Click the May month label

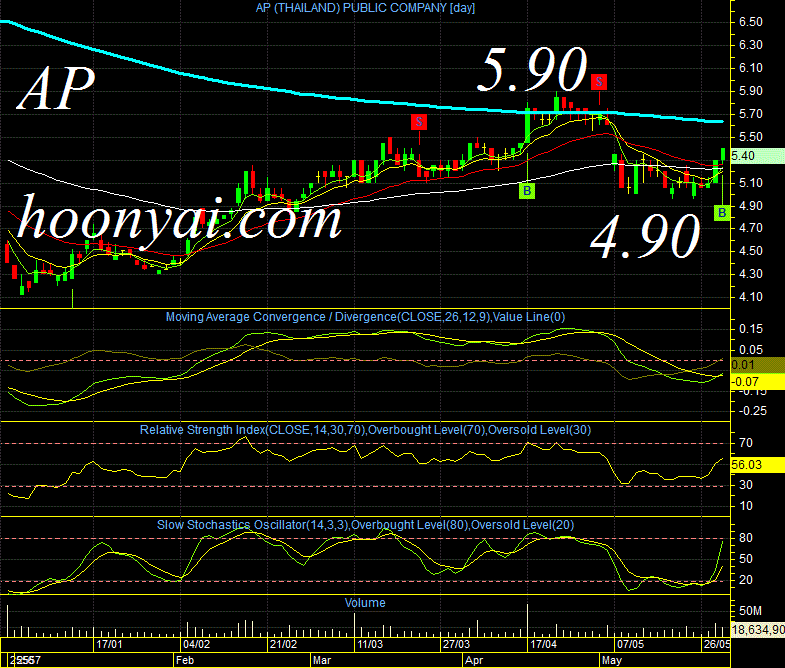pyautogui.click(x=612, y=660)
